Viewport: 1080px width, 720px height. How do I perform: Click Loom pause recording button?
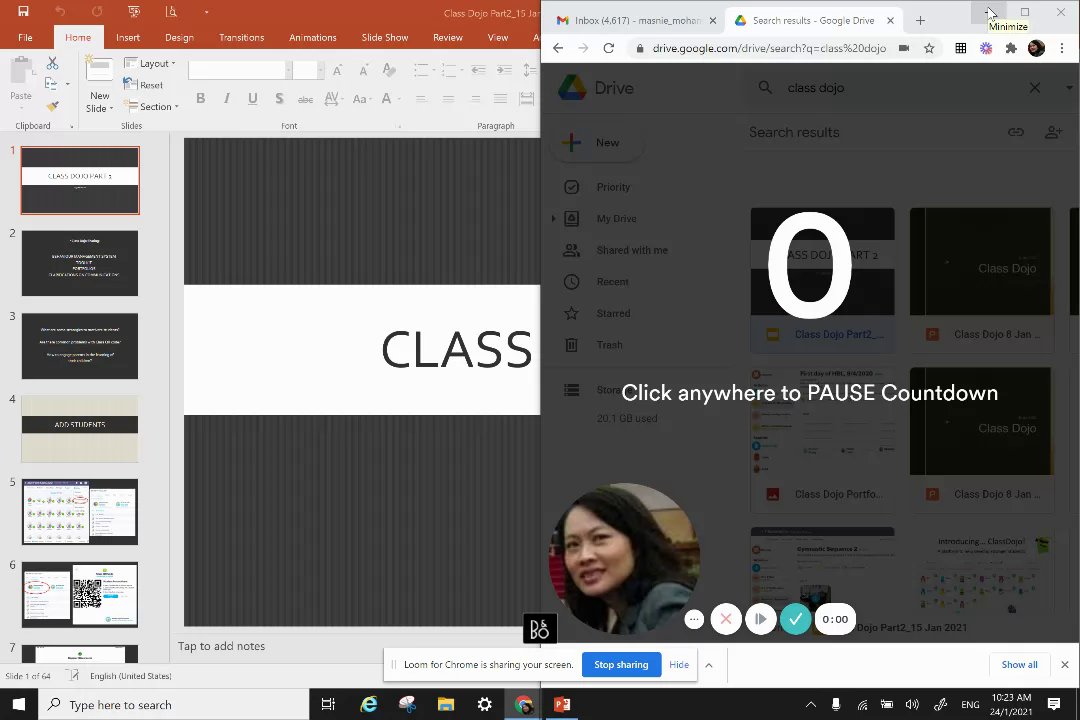click(x=761, y=619)
